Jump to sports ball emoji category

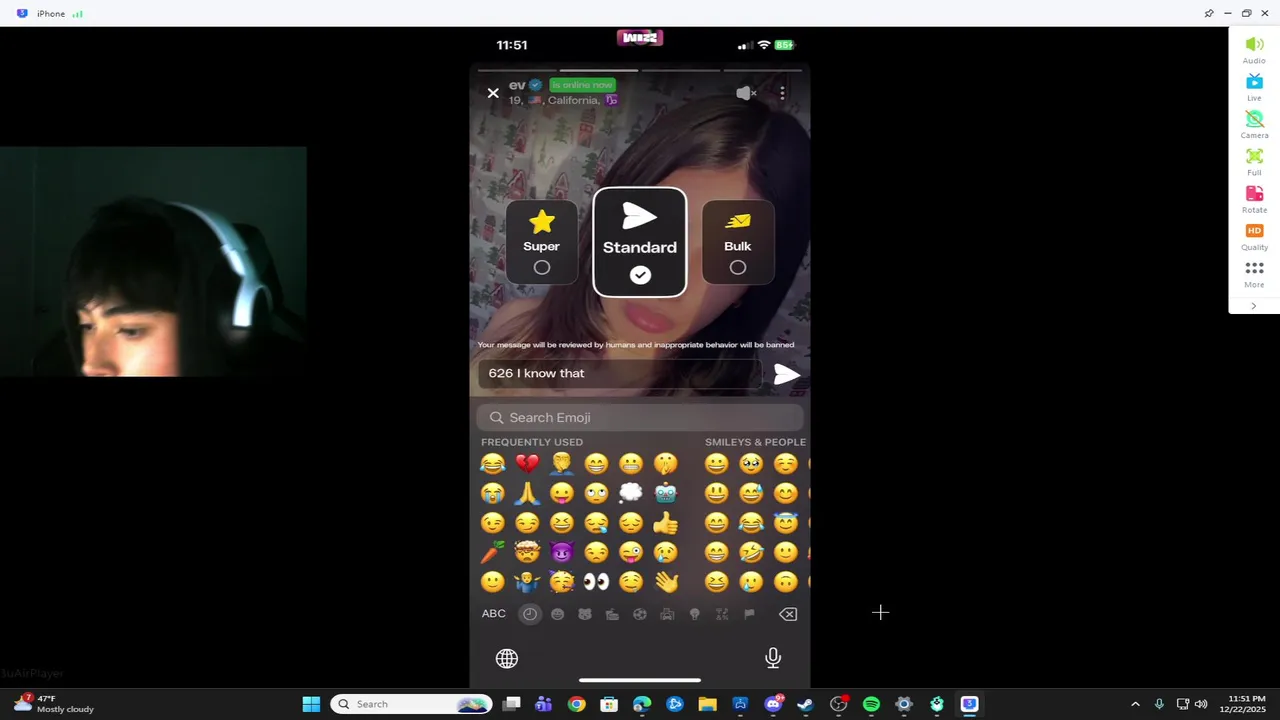point(640,614)
